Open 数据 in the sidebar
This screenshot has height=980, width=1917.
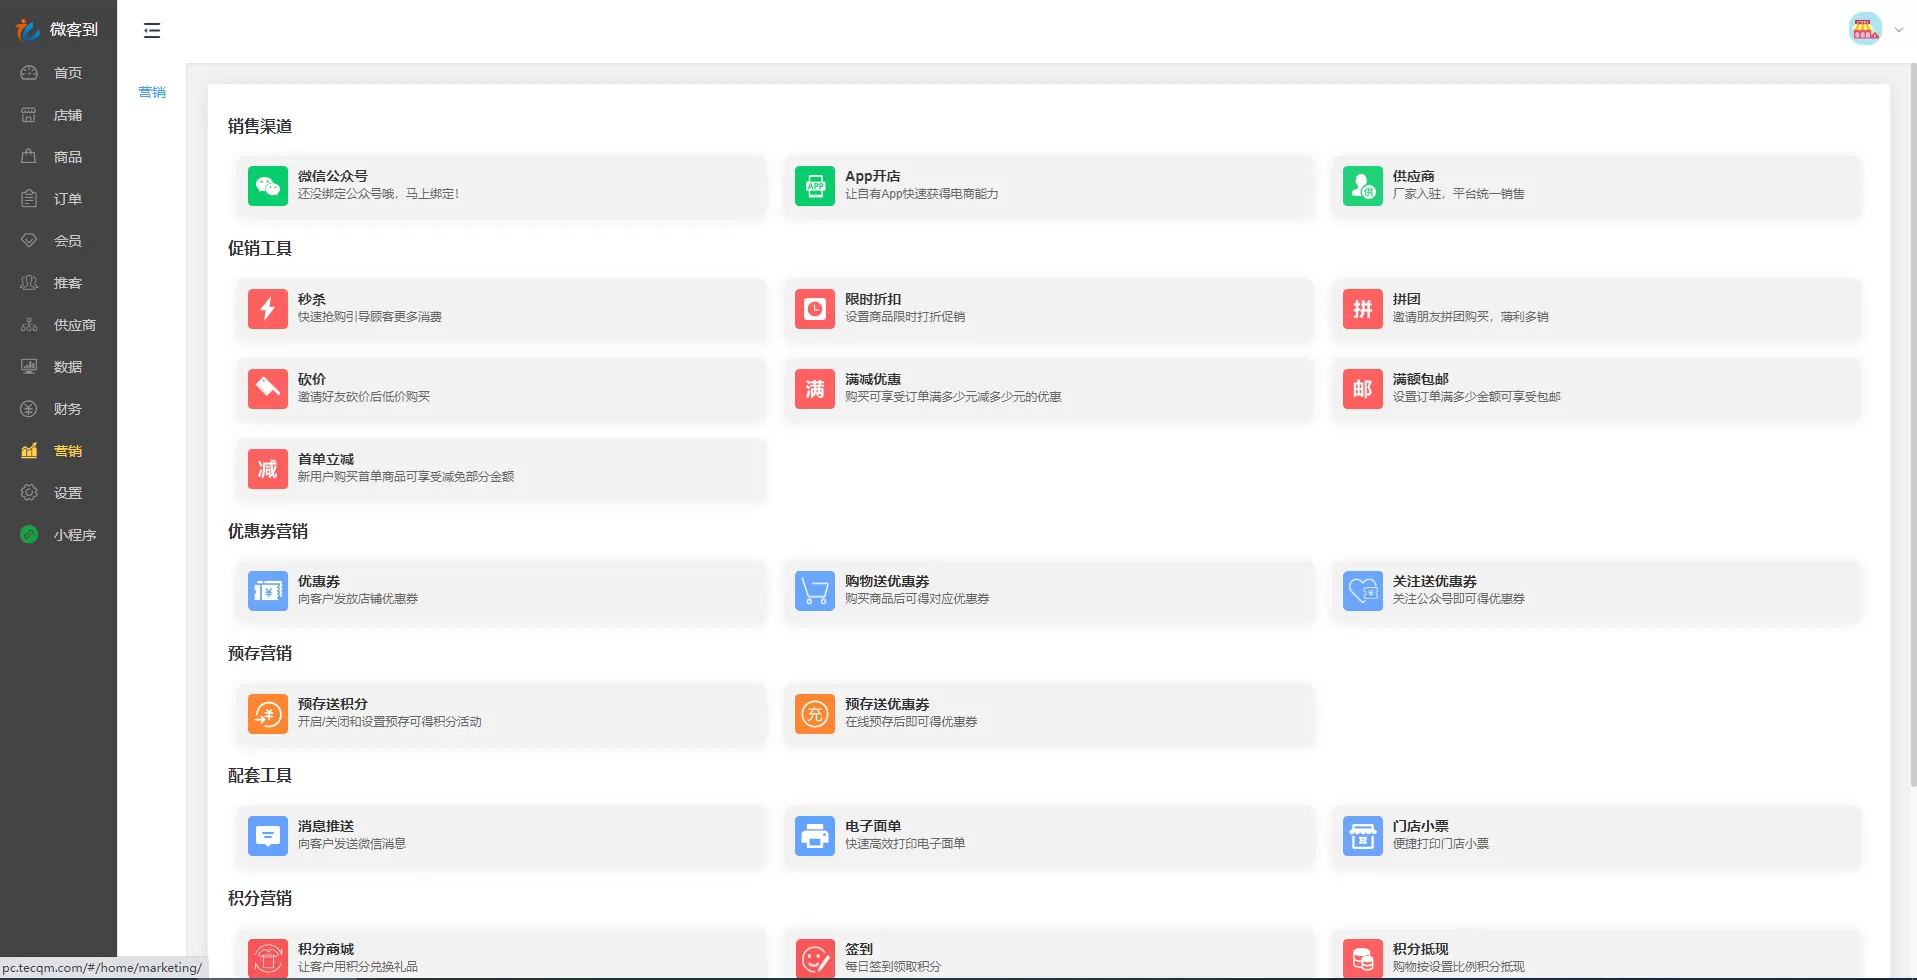pyautogui.click(x=58, y=367)
